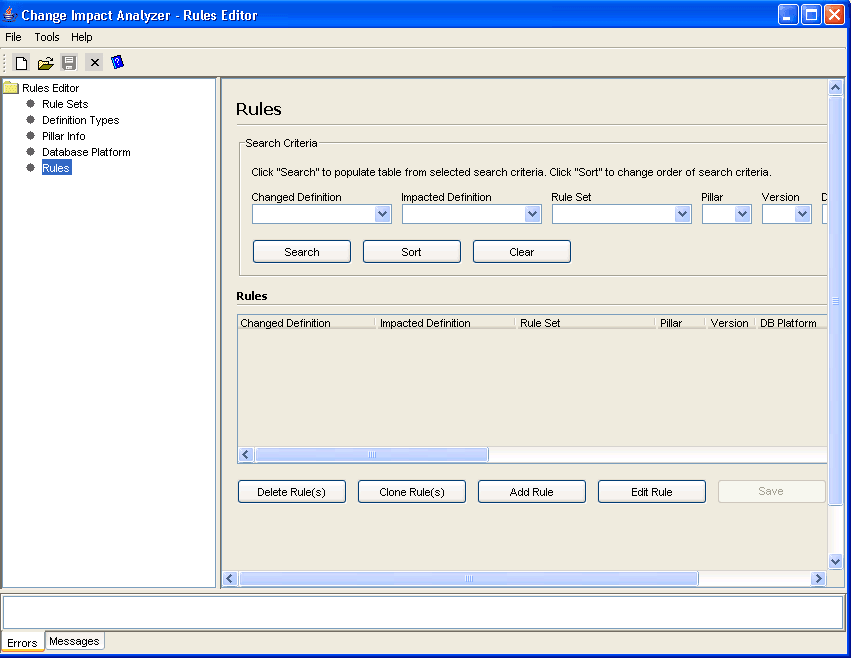The image size is (851, 658).
Task: Open Help via the blue help book icon
Action: [x=117, y=62]
